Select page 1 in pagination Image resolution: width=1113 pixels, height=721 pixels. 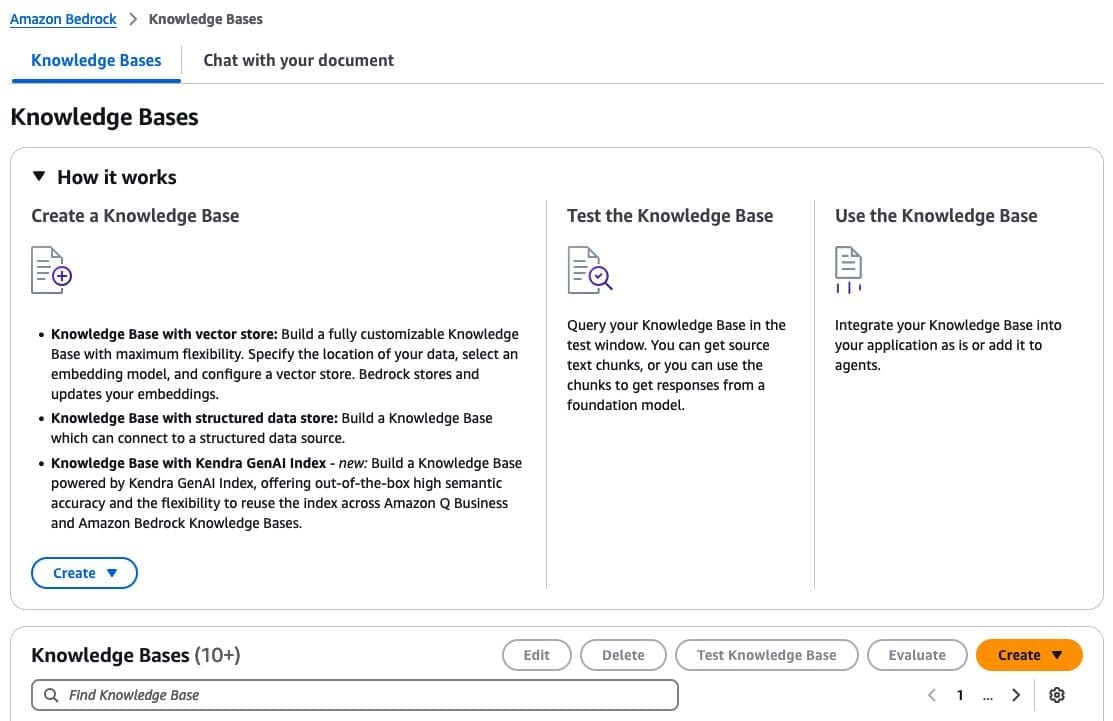click(x=960, y=695)
